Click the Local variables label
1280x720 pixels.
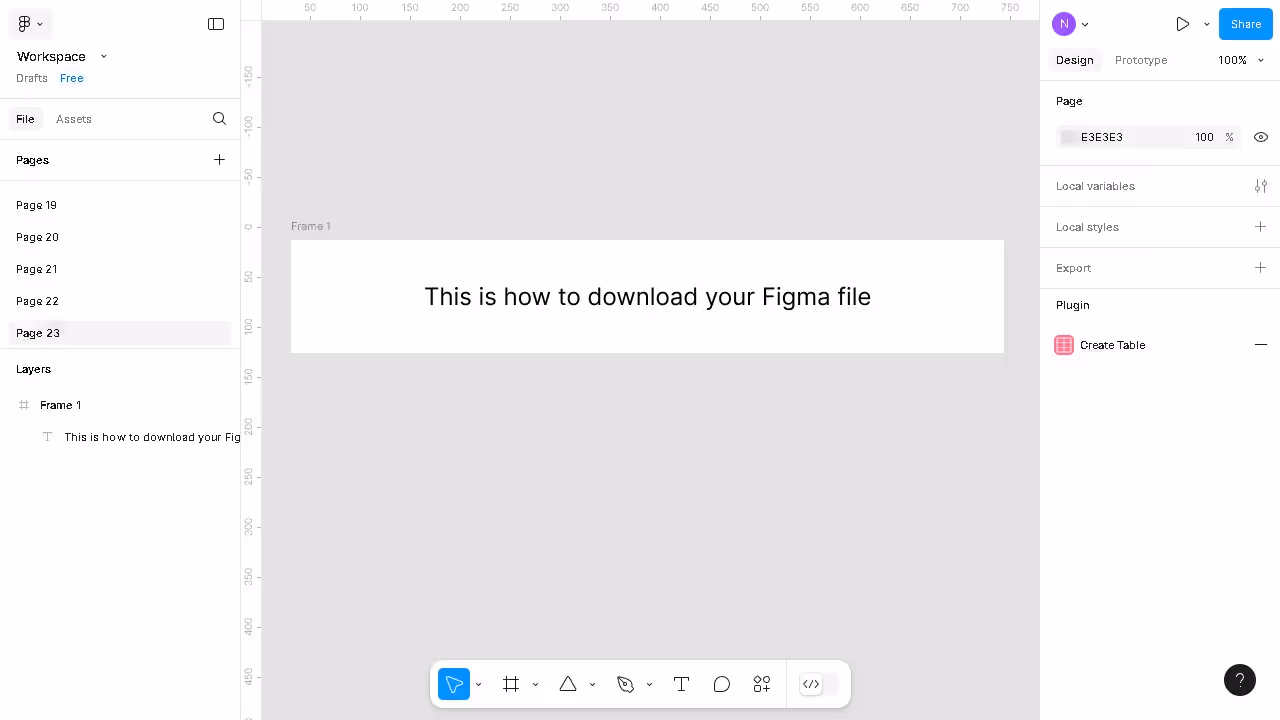[1095, 186]
